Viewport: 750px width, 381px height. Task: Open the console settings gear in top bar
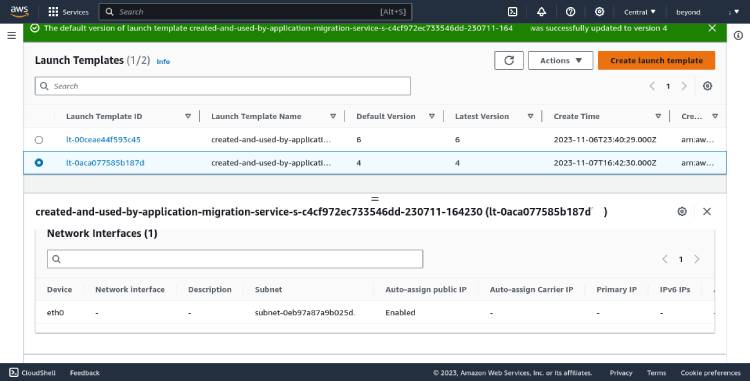pos(599,12)
